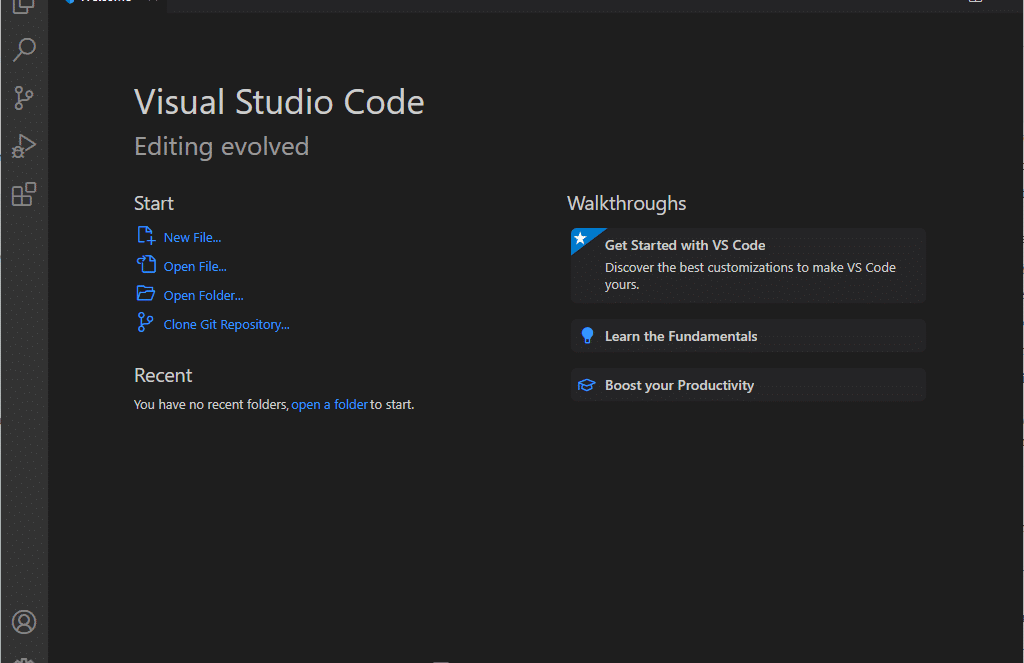Open the Search view in activity bar
Viewport: 1024px width, 663px height.
pos(24,50)
